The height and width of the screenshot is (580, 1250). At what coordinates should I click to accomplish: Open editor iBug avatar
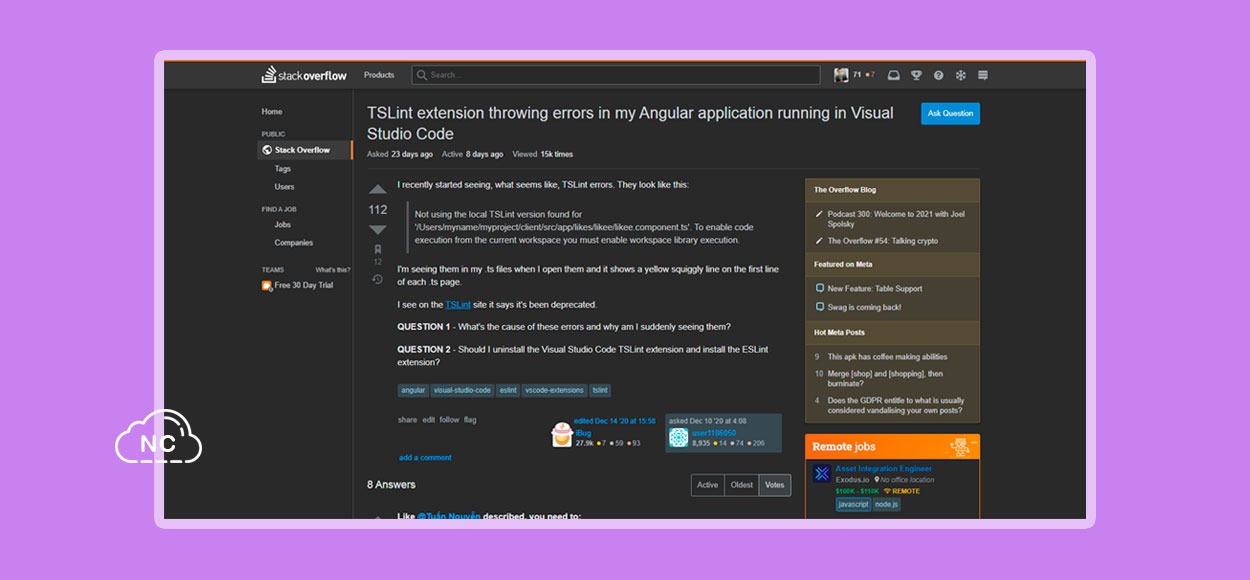point(562,436)
